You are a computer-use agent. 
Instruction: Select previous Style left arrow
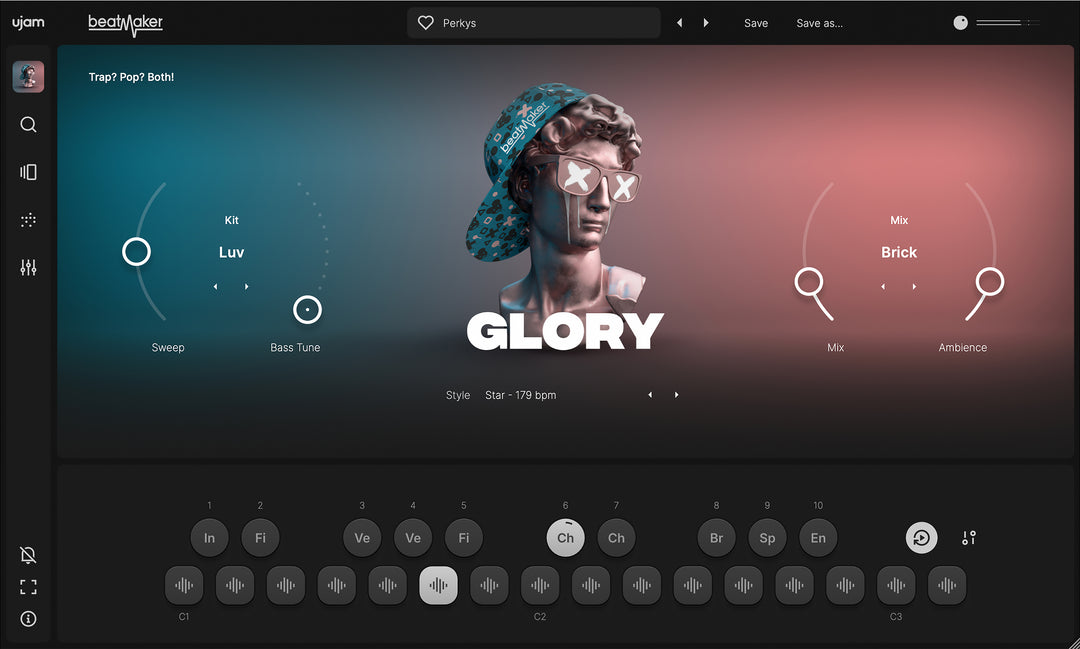(650, 395)
